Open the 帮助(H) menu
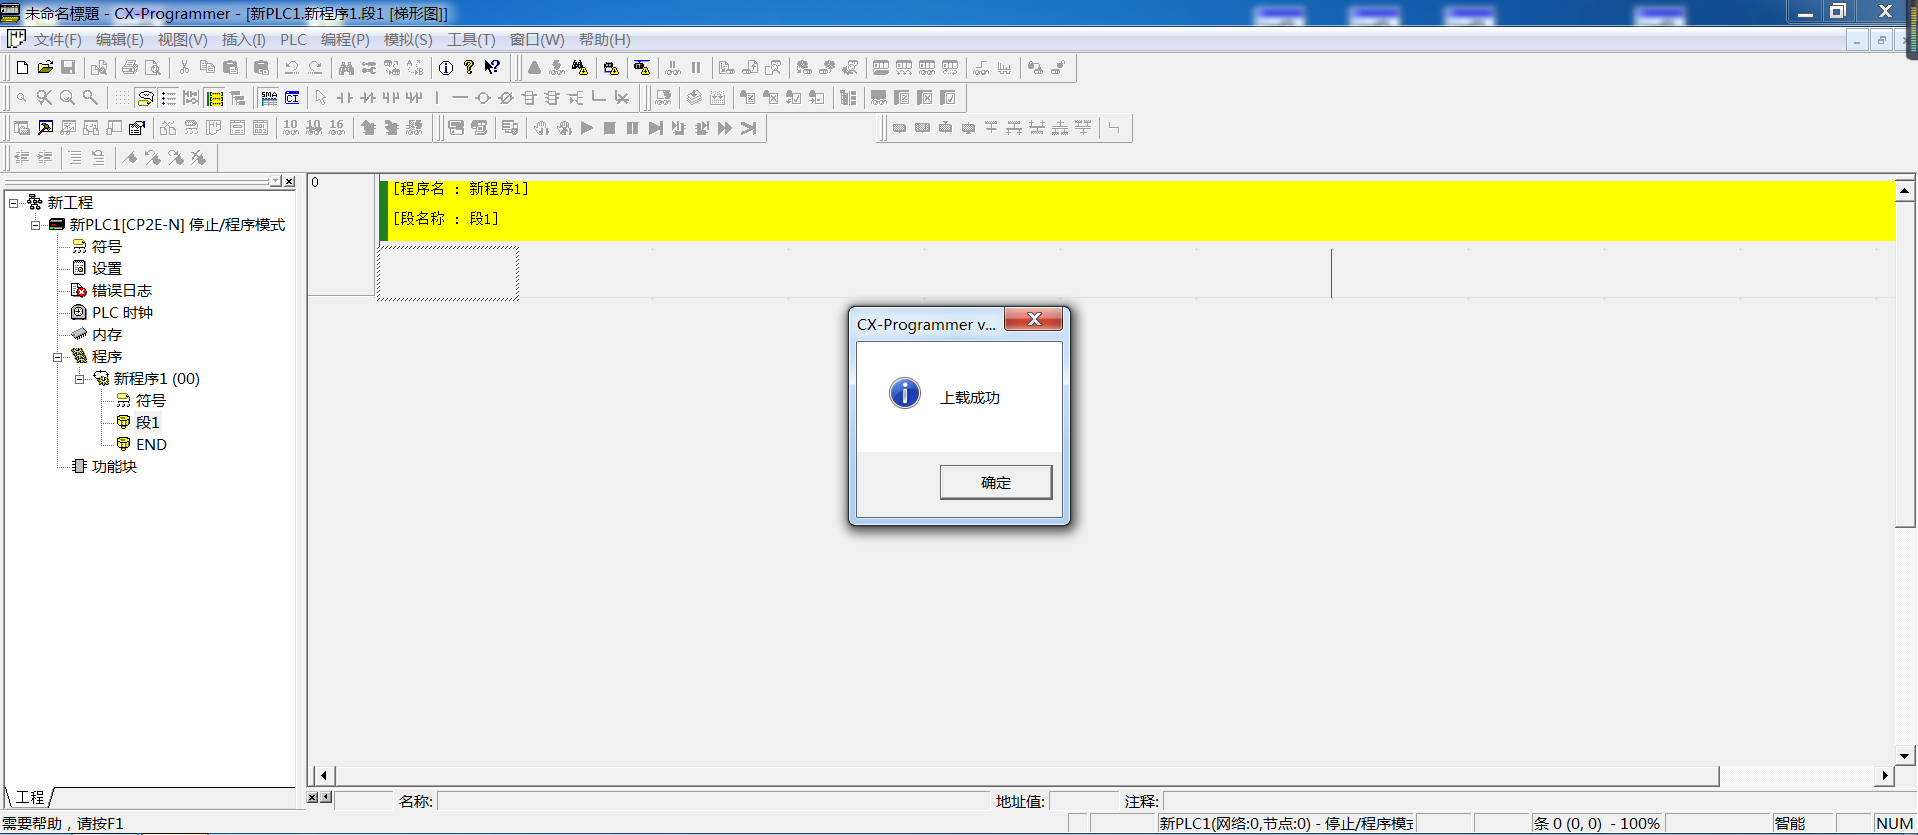This screenshot has height=835, width=1918. pos(605,40)
